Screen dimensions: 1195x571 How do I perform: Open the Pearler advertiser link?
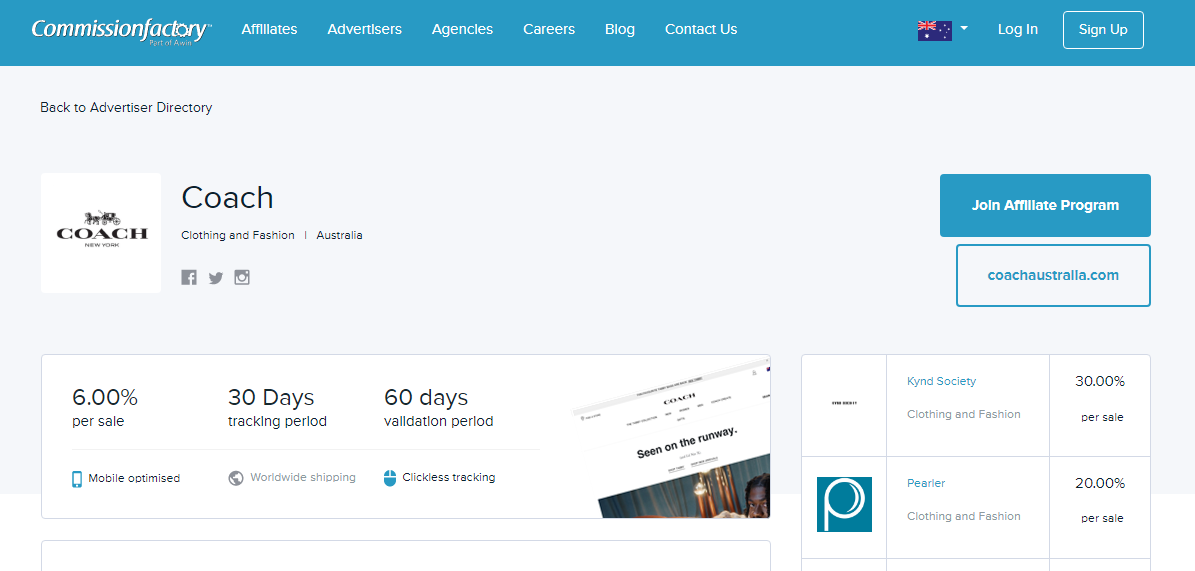[926, 483]
